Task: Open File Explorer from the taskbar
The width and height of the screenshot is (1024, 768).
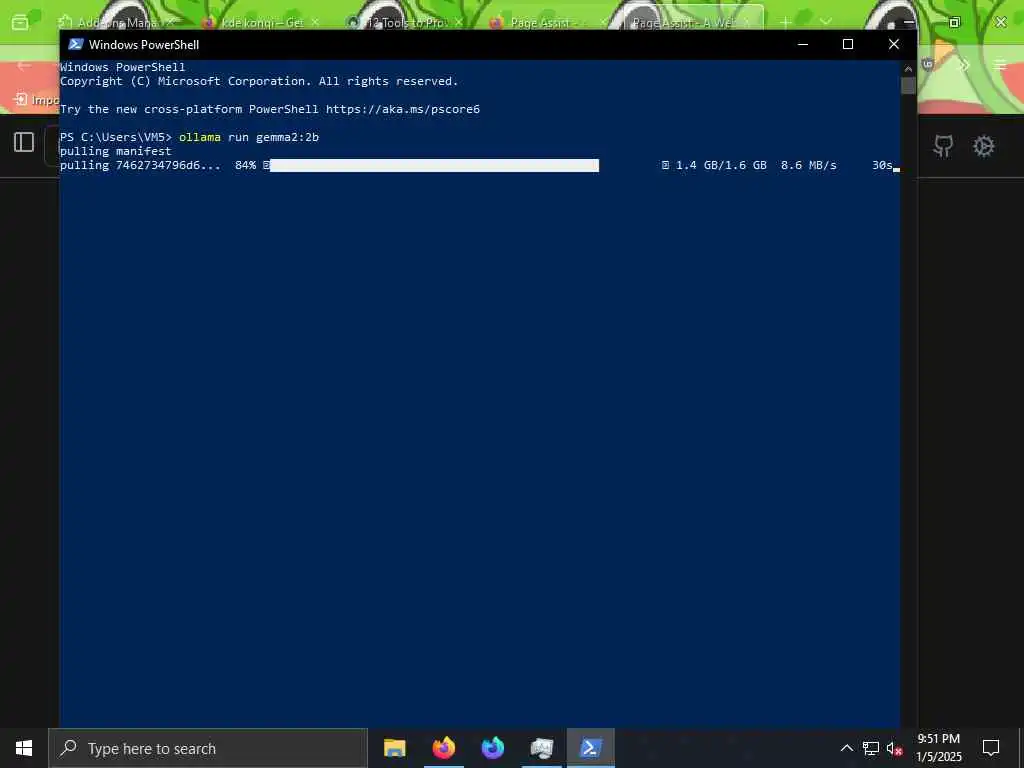Action: click(394, 748)
